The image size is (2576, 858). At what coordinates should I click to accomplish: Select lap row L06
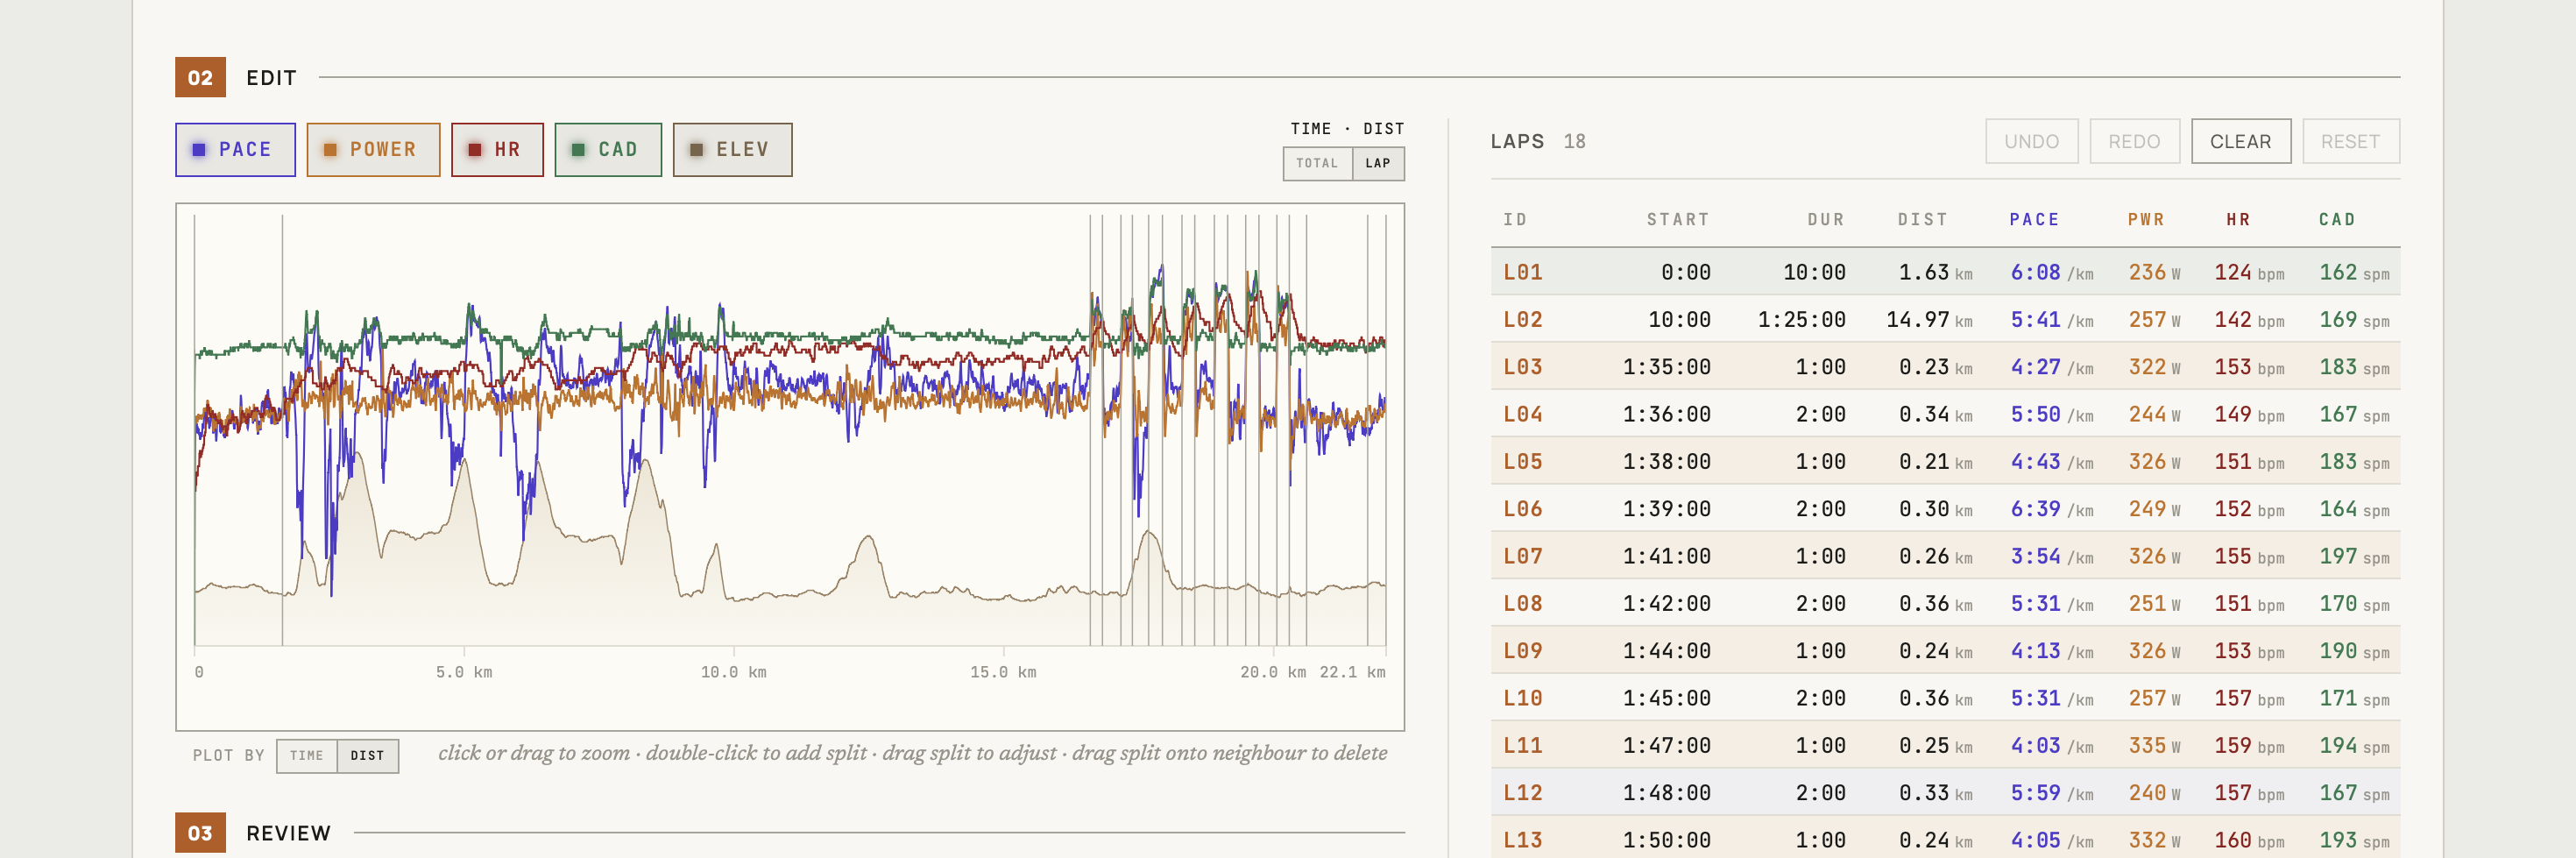click(x=1945, y=509)
